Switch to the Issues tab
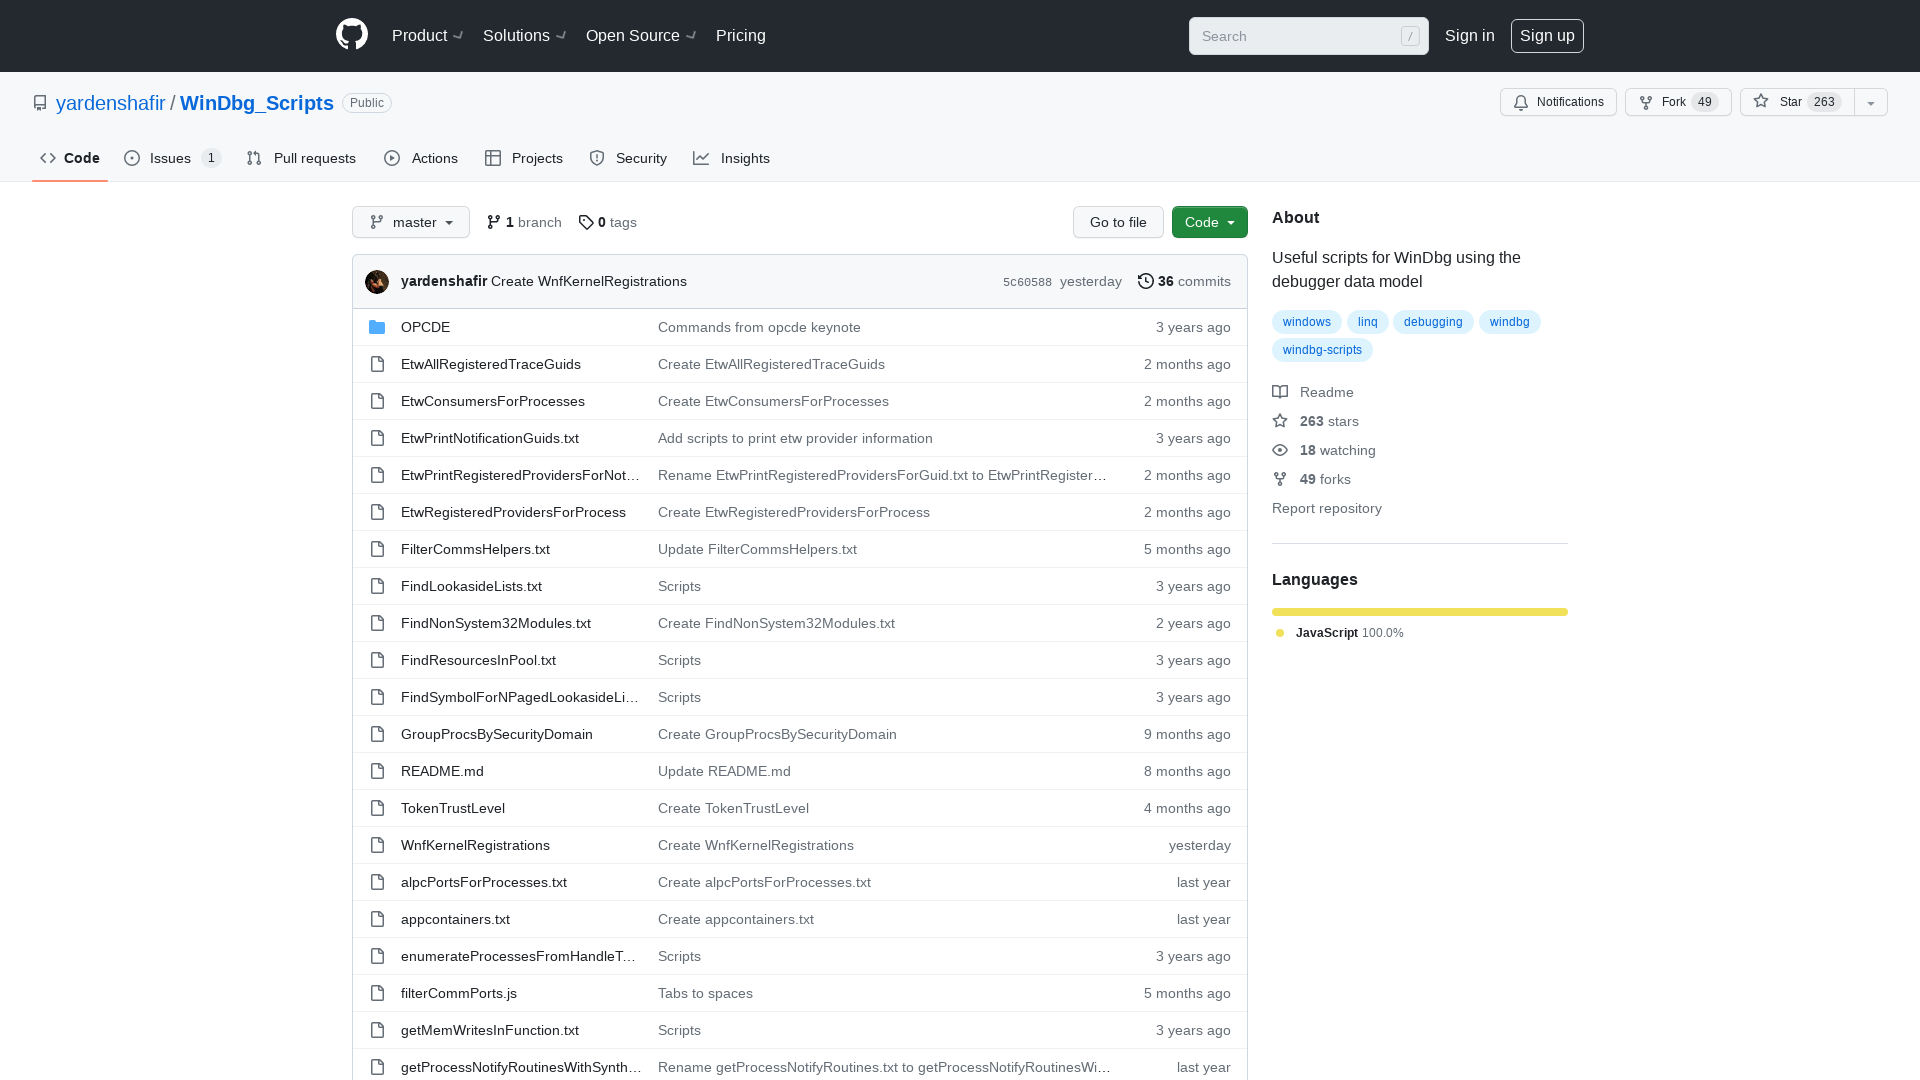 pos(172,158)
